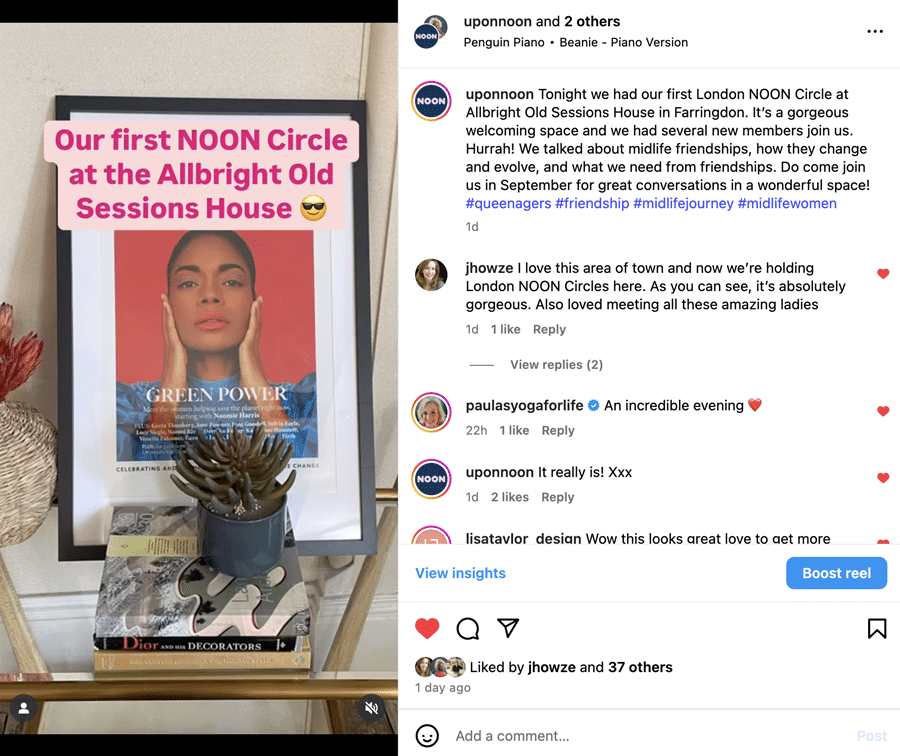Unlike jhowze's comment heart

883,274
